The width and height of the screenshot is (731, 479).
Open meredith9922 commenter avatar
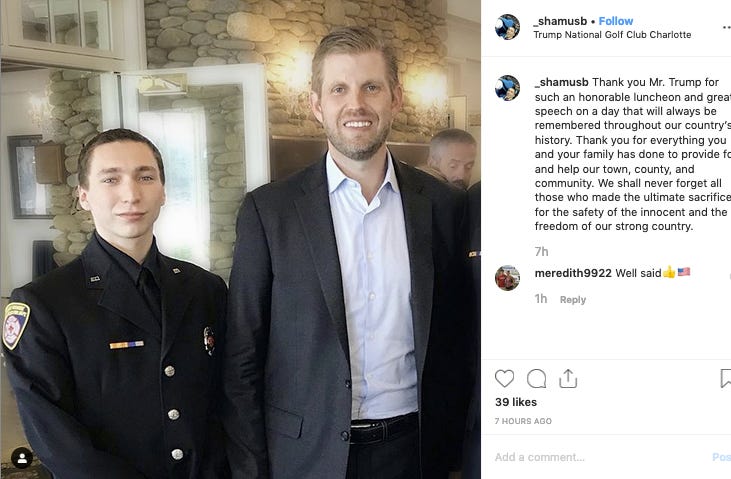tap(507, 278)
